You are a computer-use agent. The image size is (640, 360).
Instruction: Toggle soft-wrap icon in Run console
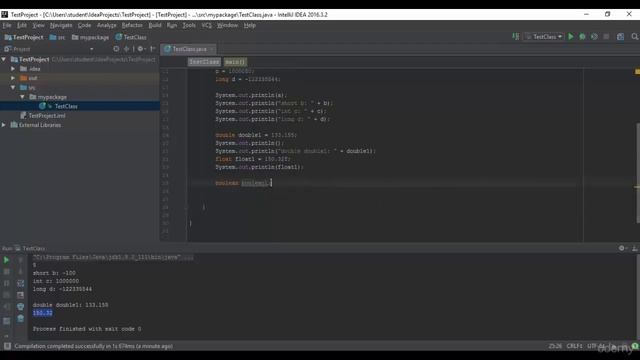pyautogui.click(x=20, y=283)
